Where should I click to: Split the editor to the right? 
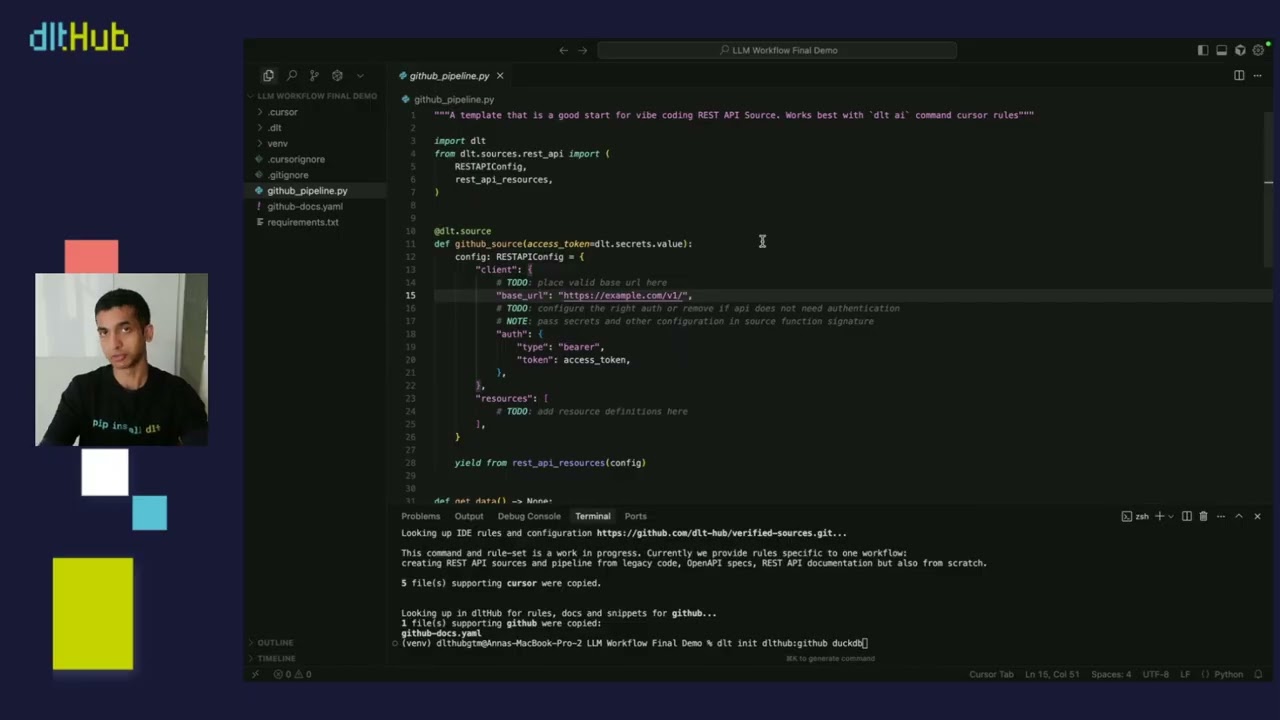point(1239,76)
